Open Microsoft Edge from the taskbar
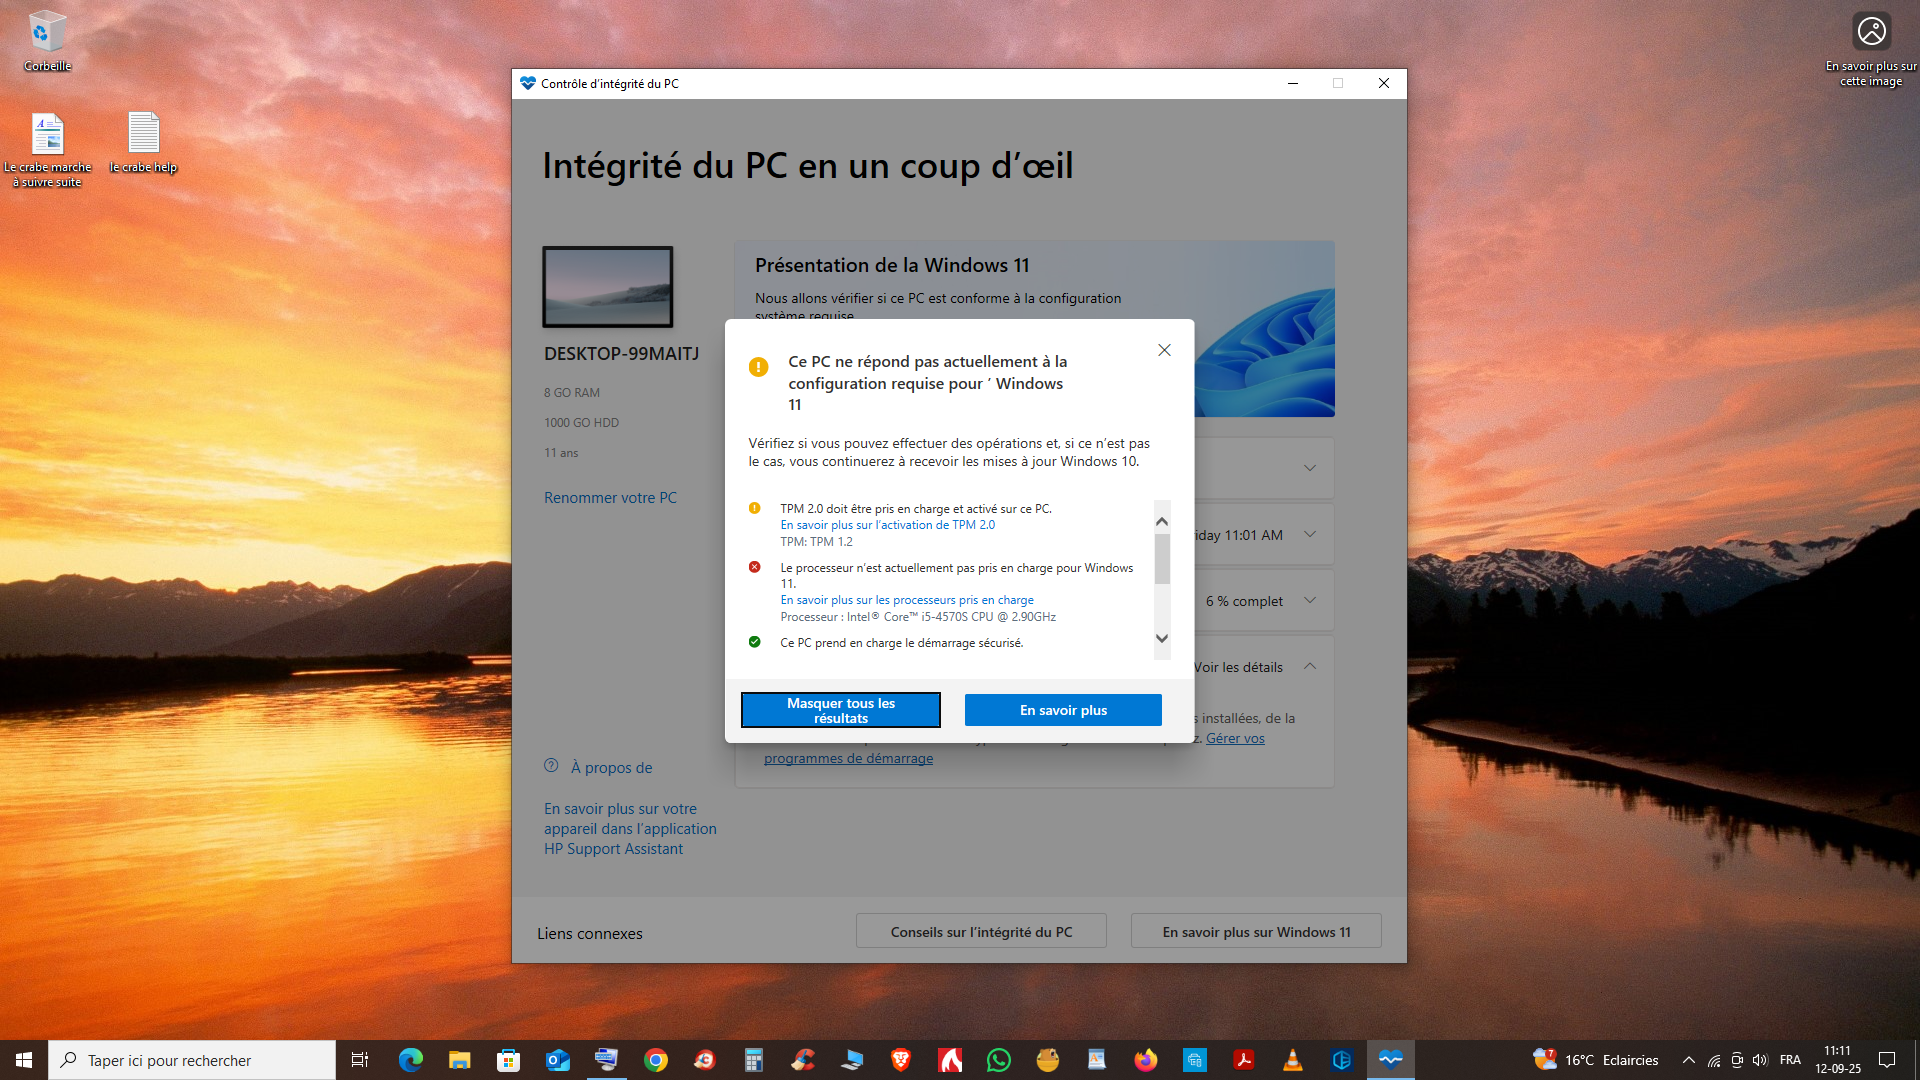 coord(411,1060)
